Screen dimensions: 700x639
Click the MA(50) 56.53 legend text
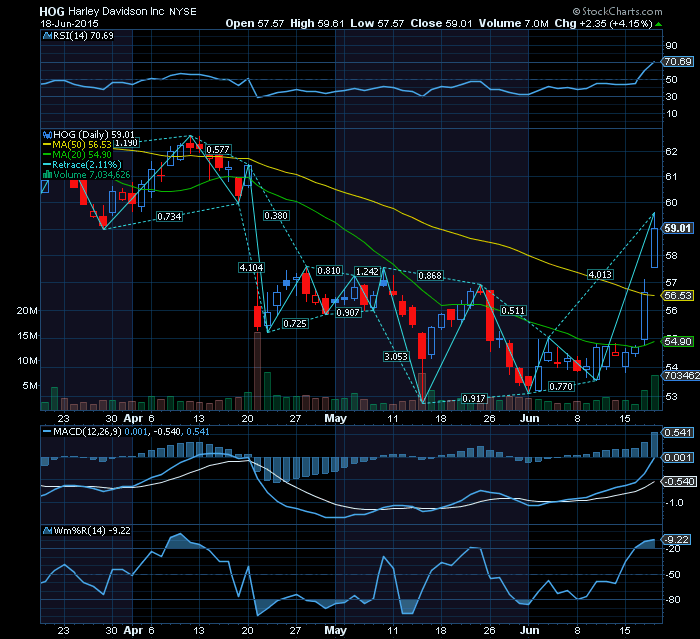[82, 145]
